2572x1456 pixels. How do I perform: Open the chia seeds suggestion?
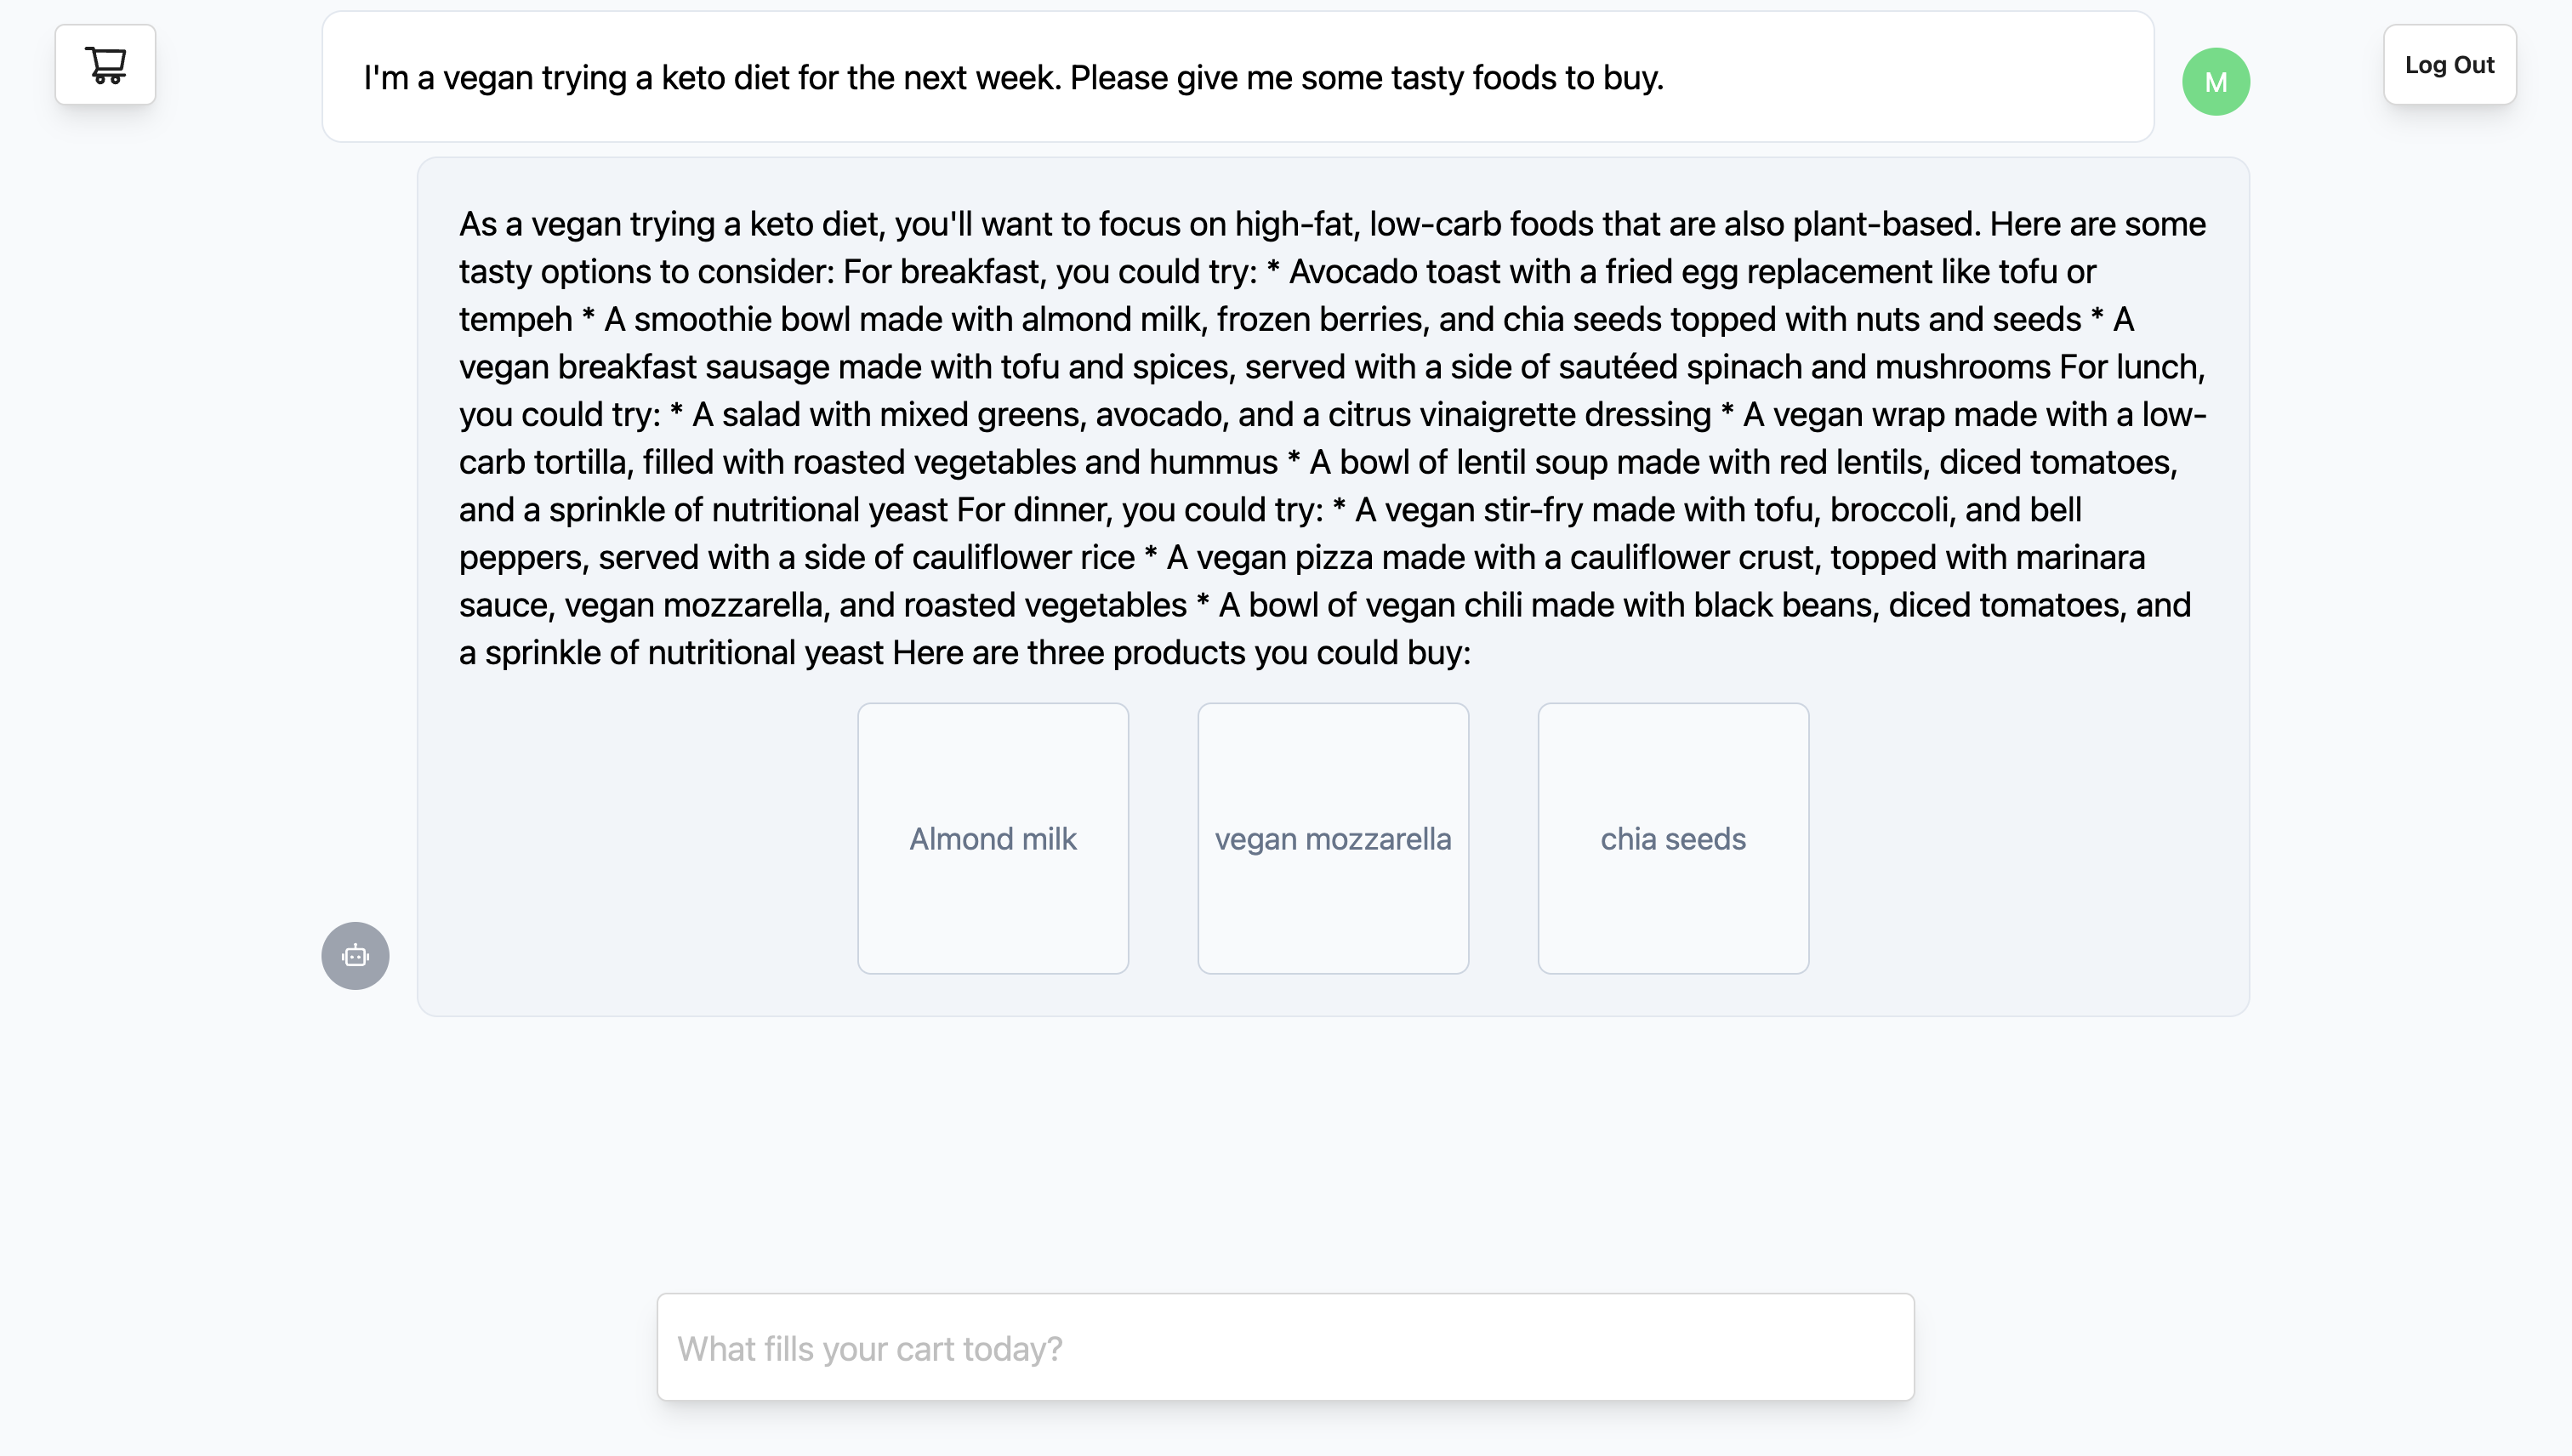click(x=1672, y=838)
